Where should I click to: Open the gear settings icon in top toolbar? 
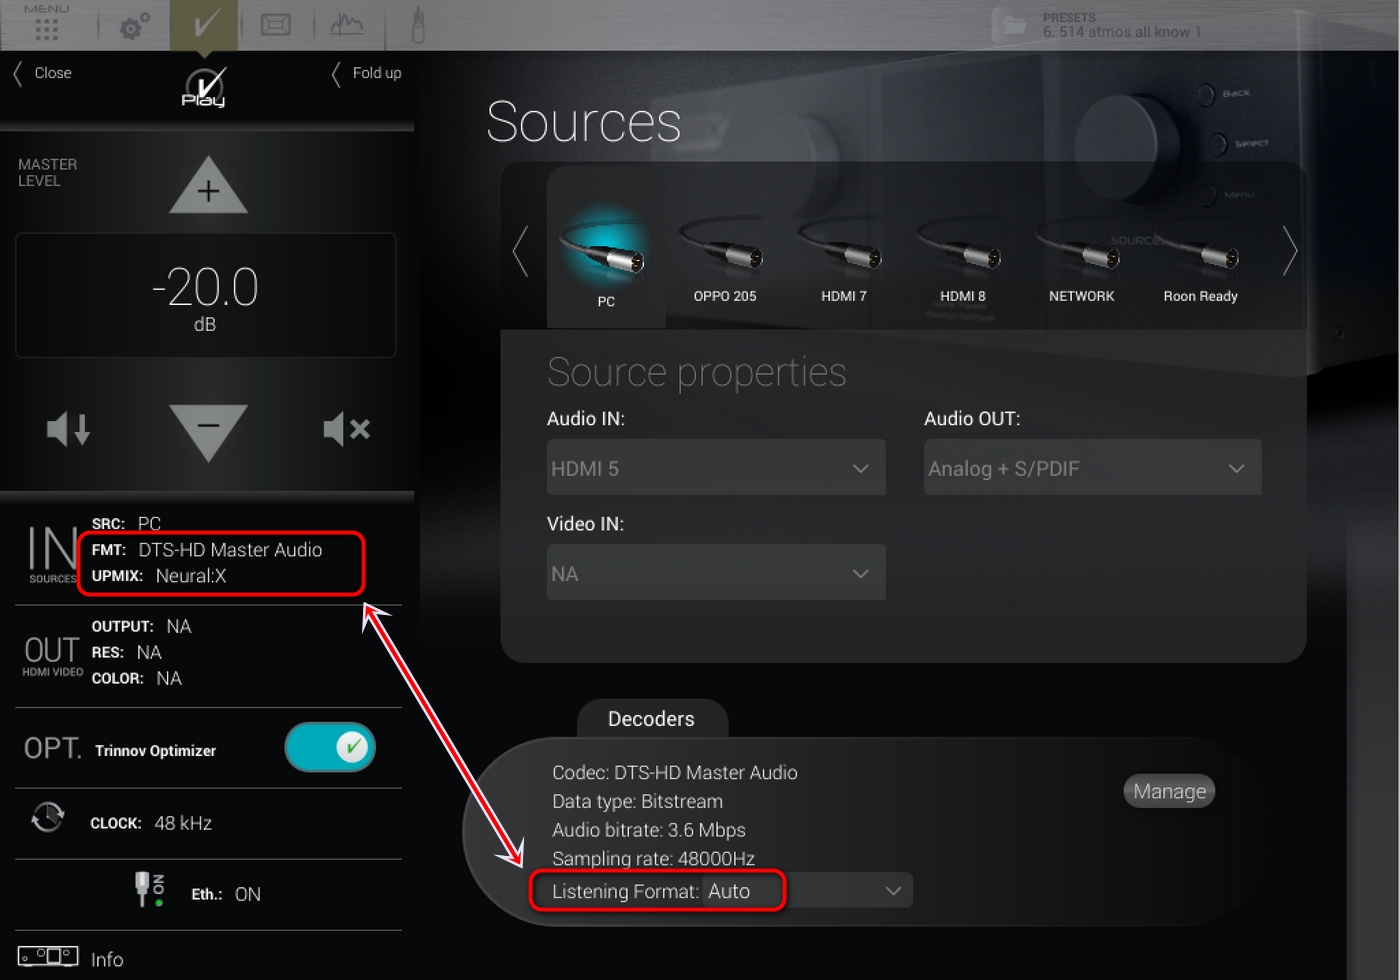135,26
